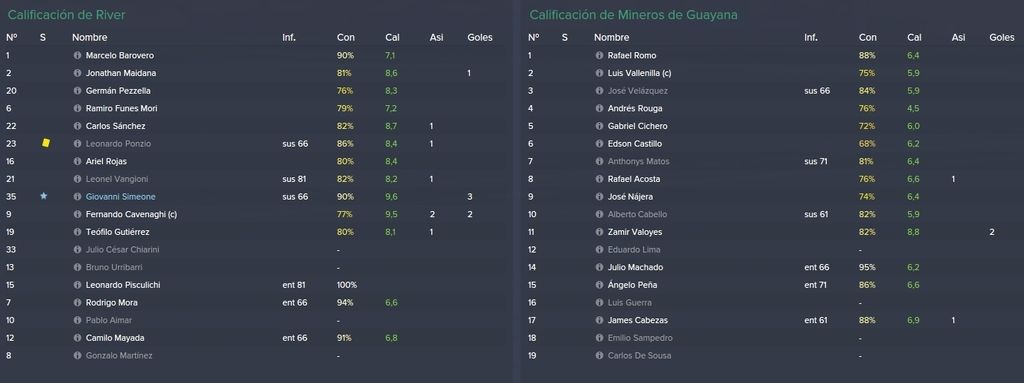Open info icon next to Rafael Romo
The width and height of the screenshot is (1024, 383).
tap(600, 56)
